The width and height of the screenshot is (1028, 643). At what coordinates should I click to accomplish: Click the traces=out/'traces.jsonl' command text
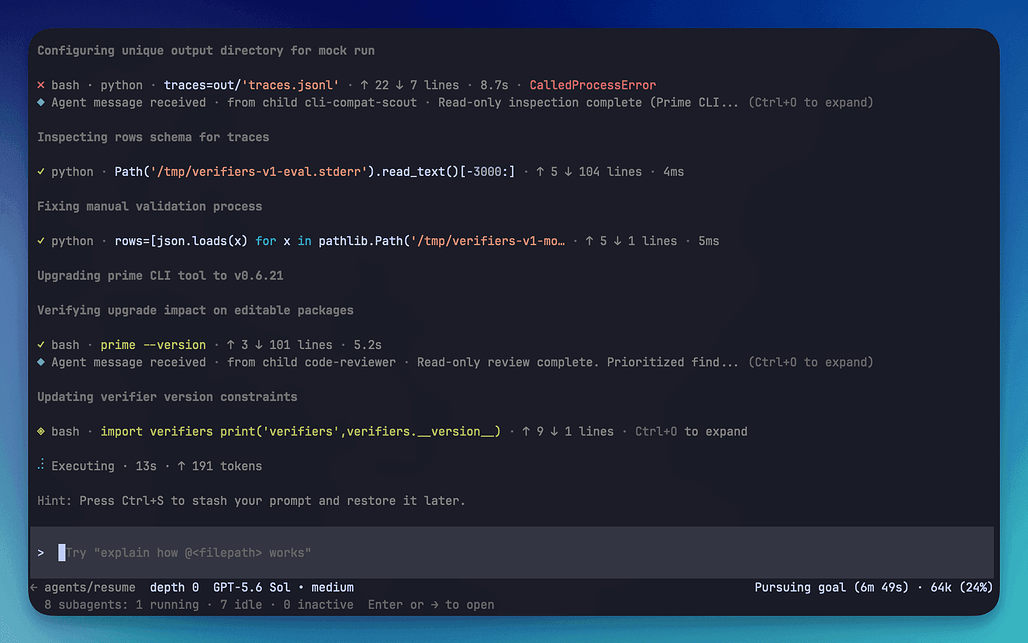[x=251, y=85]
